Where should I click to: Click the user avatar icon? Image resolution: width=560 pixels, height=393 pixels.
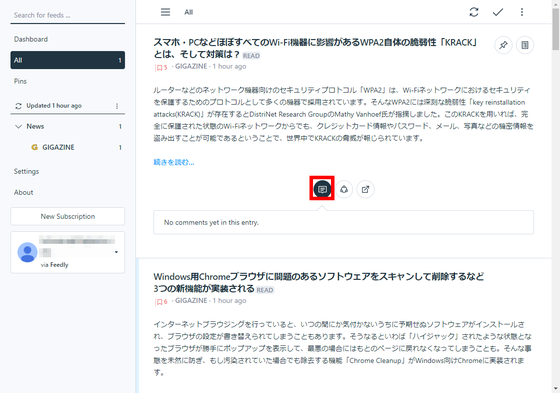(27, 252)
